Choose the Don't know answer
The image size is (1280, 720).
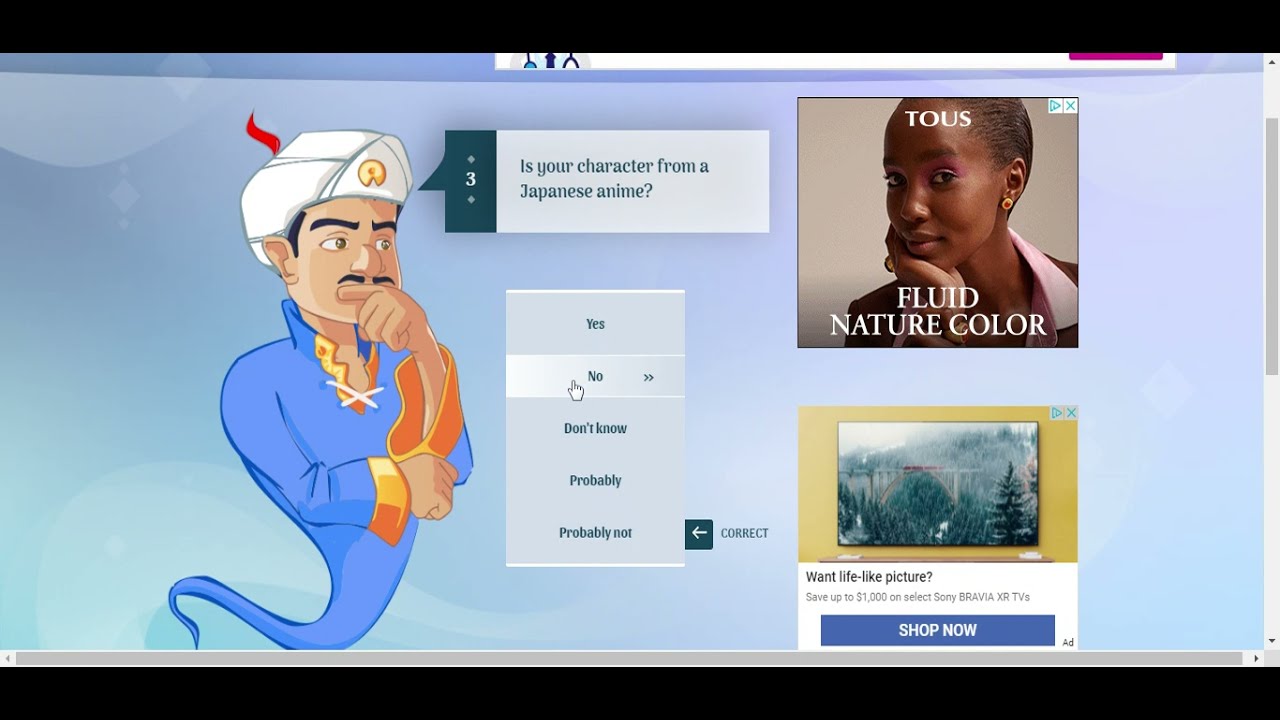(x=595, y=428)
